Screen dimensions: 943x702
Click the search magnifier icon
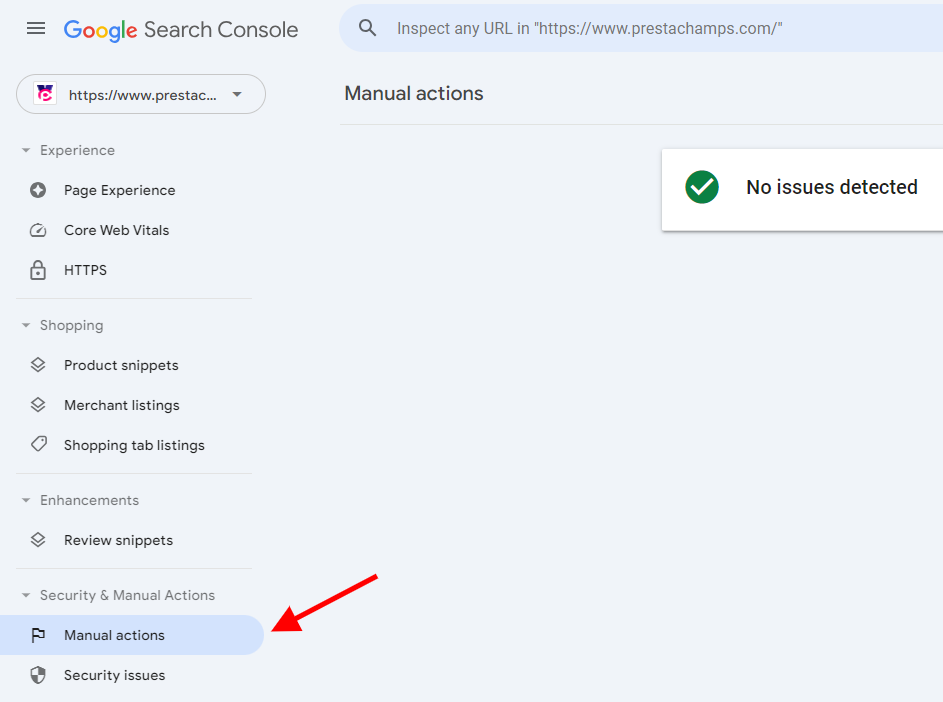coord(367,28)
